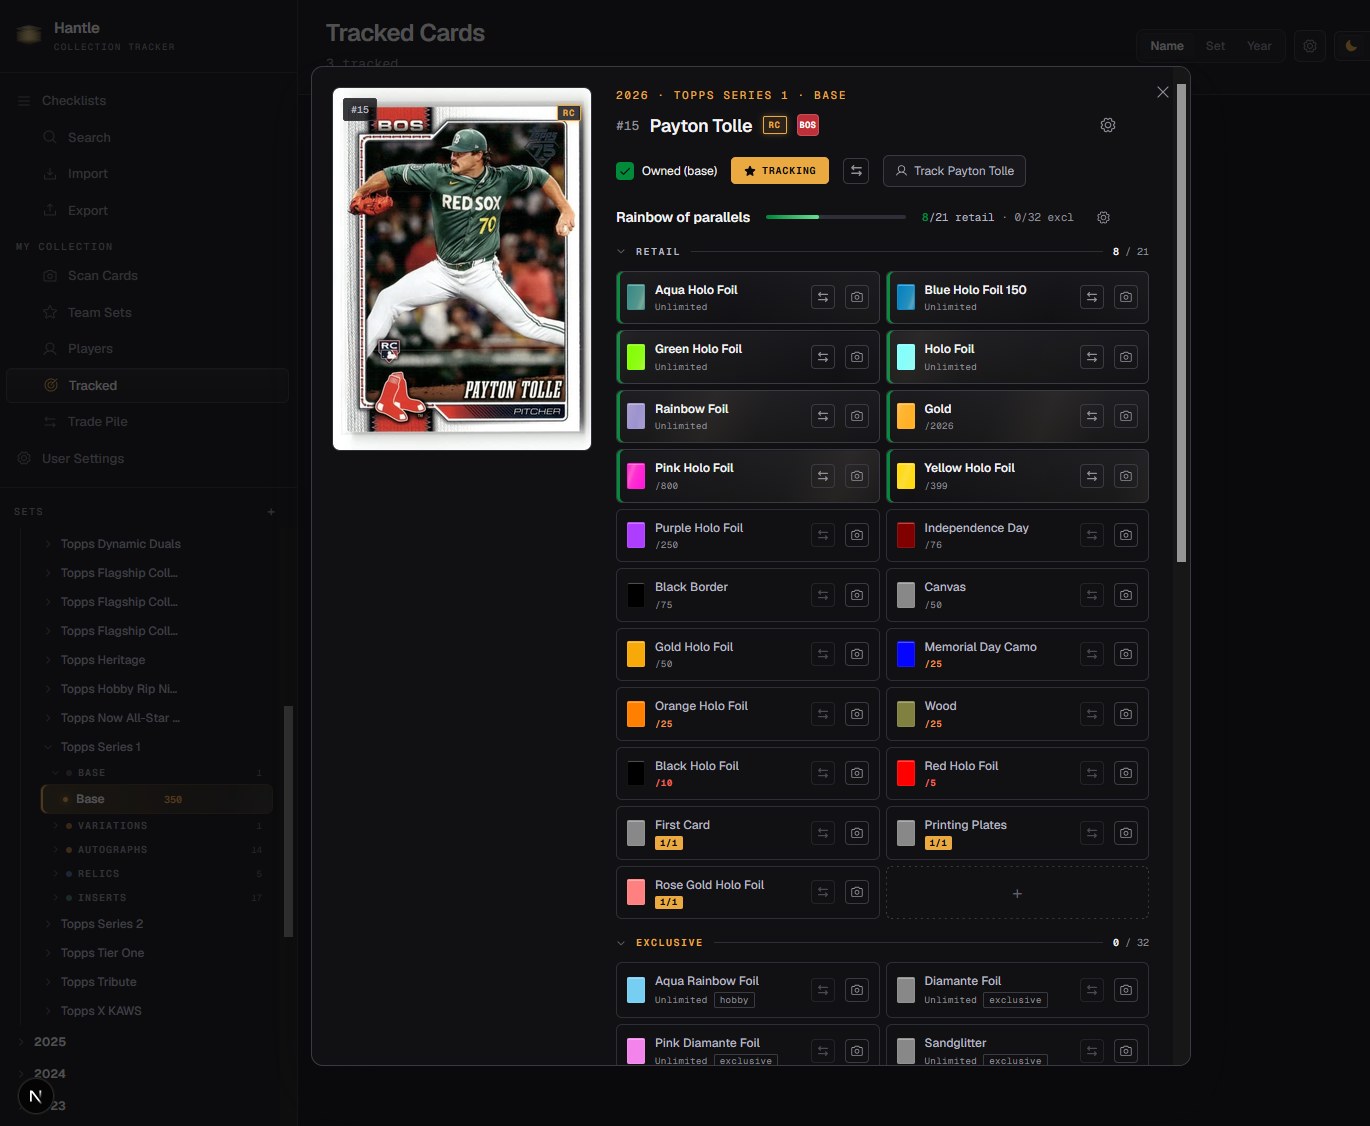
Task: Click camera icon on Rainbow Foil row
Action: [x=857, y=416]
